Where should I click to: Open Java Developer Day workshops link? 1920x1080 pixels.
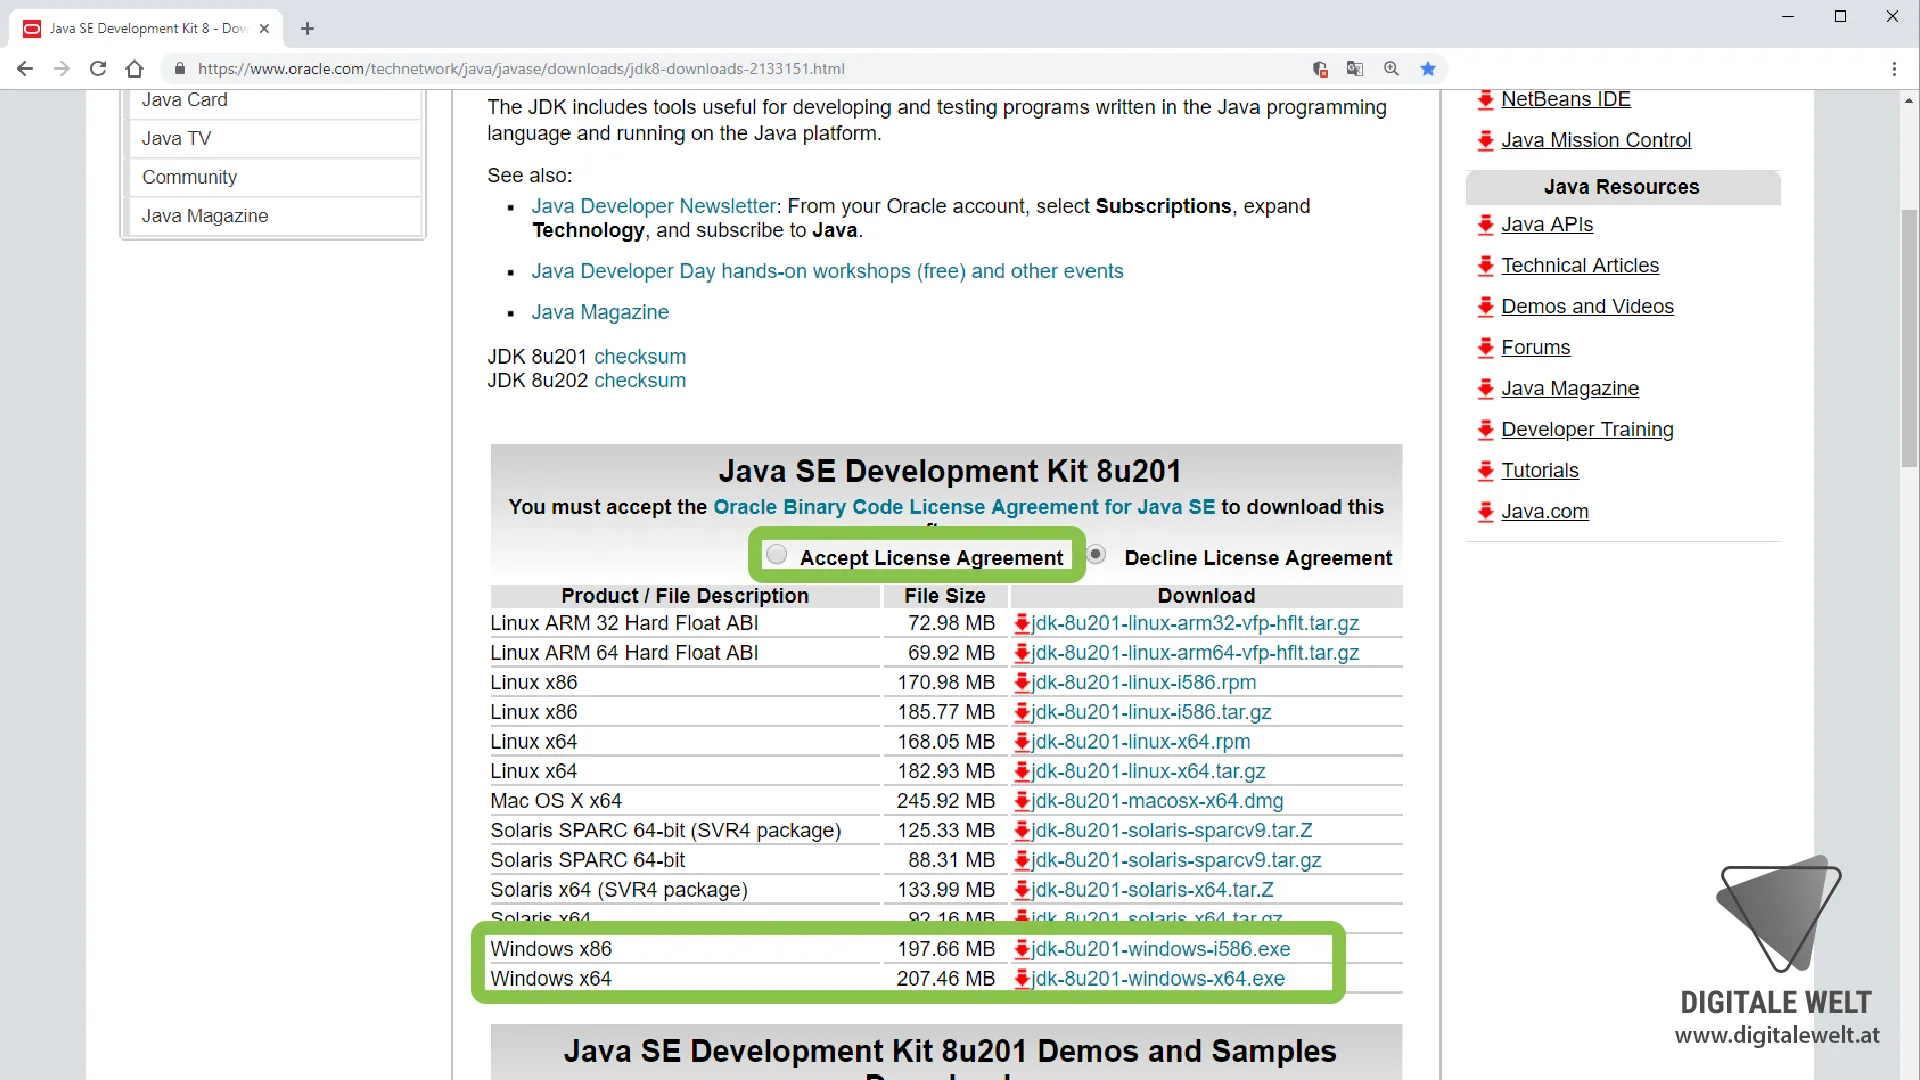827,271
